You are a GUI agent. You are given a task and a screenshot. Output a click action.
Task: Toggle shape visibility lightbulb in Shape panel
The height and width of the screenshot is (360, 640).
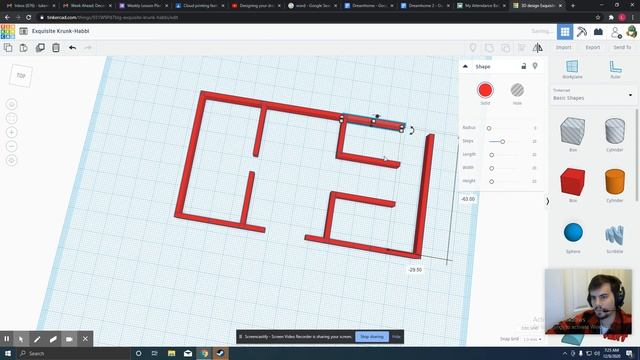535,66
